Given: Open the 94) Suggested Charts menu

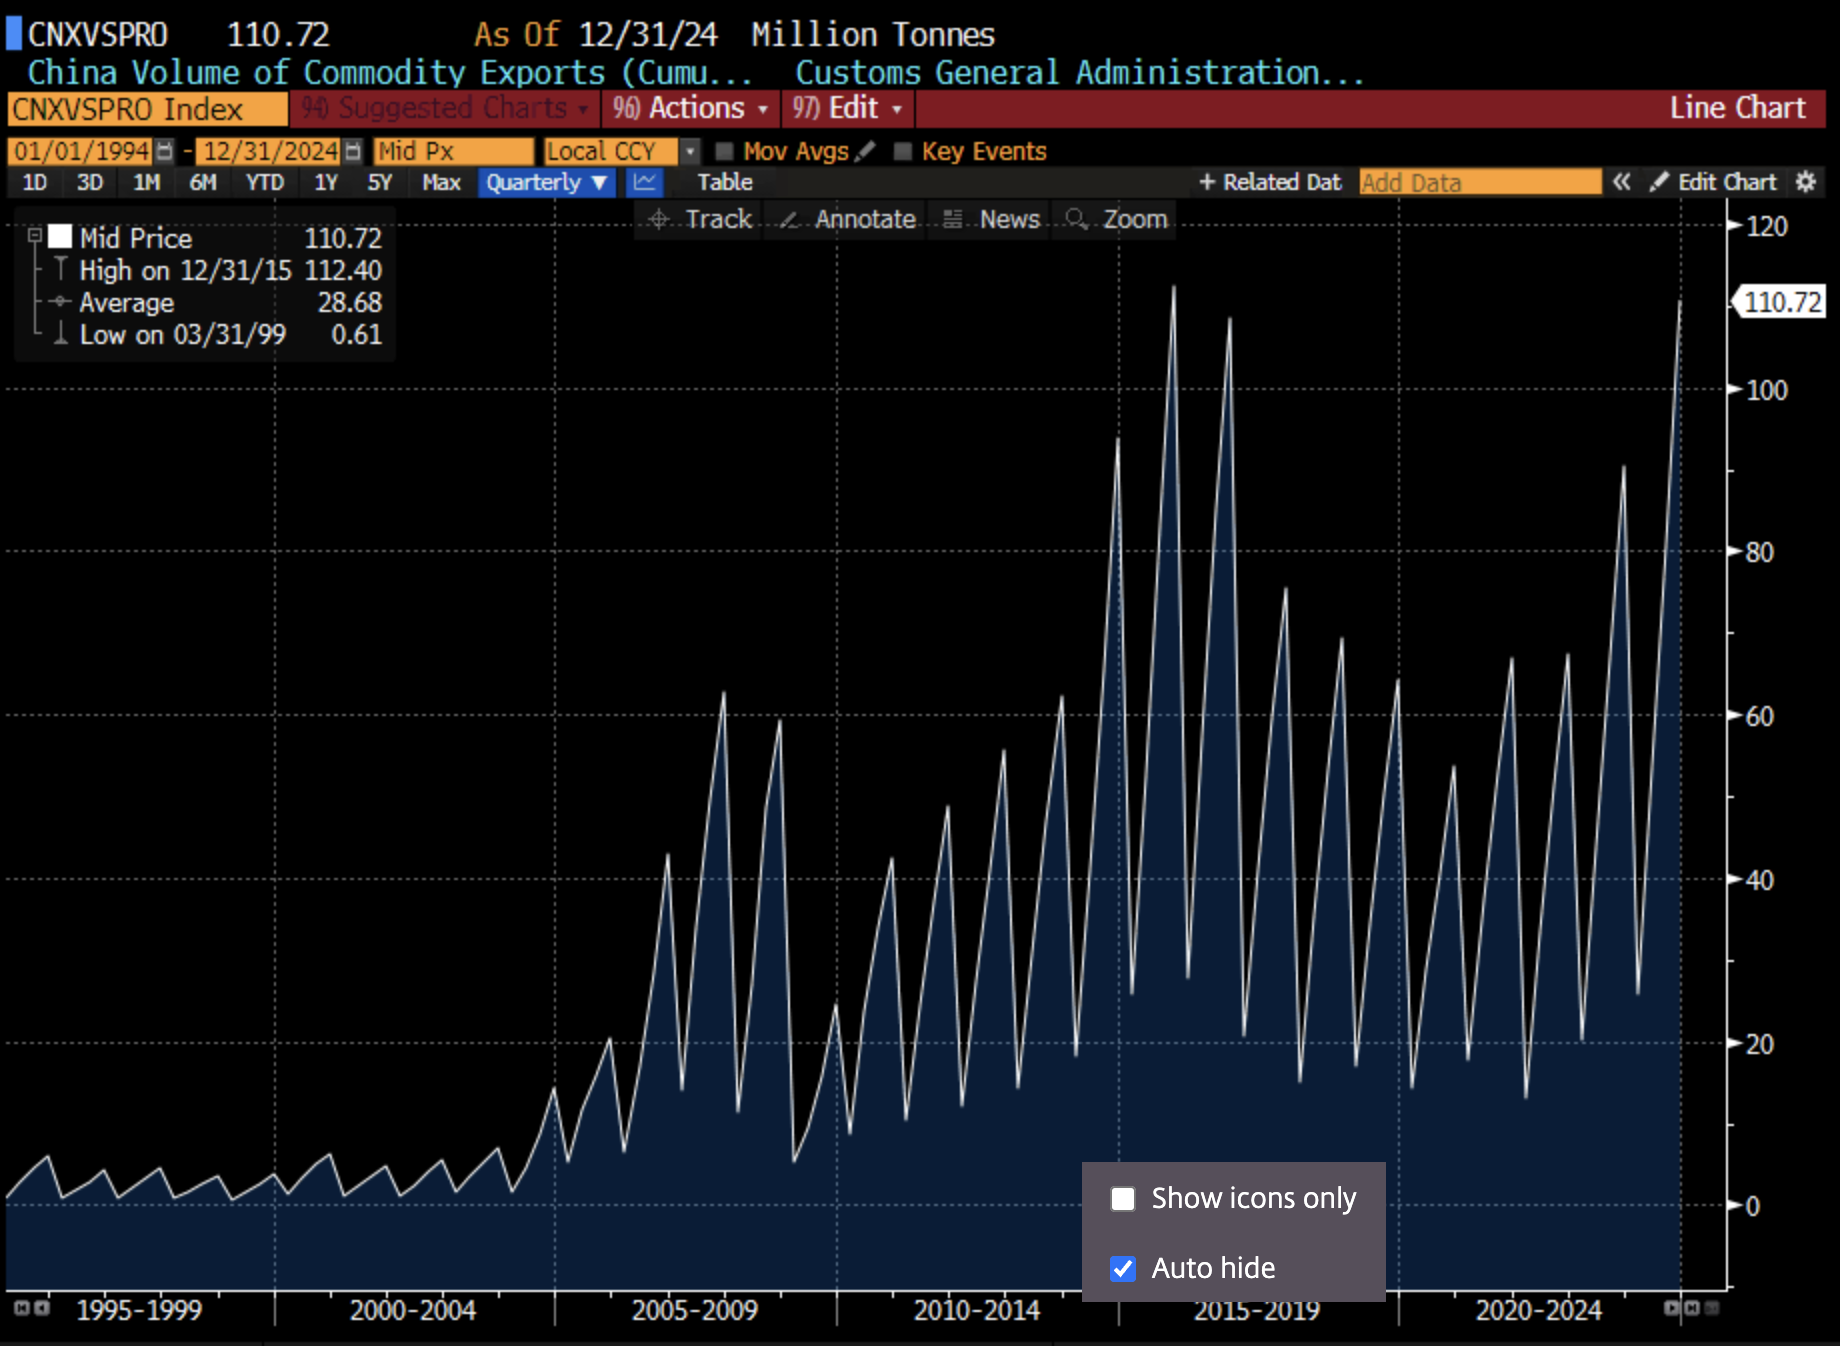Looking at the screenshot, I should [445, 108].
